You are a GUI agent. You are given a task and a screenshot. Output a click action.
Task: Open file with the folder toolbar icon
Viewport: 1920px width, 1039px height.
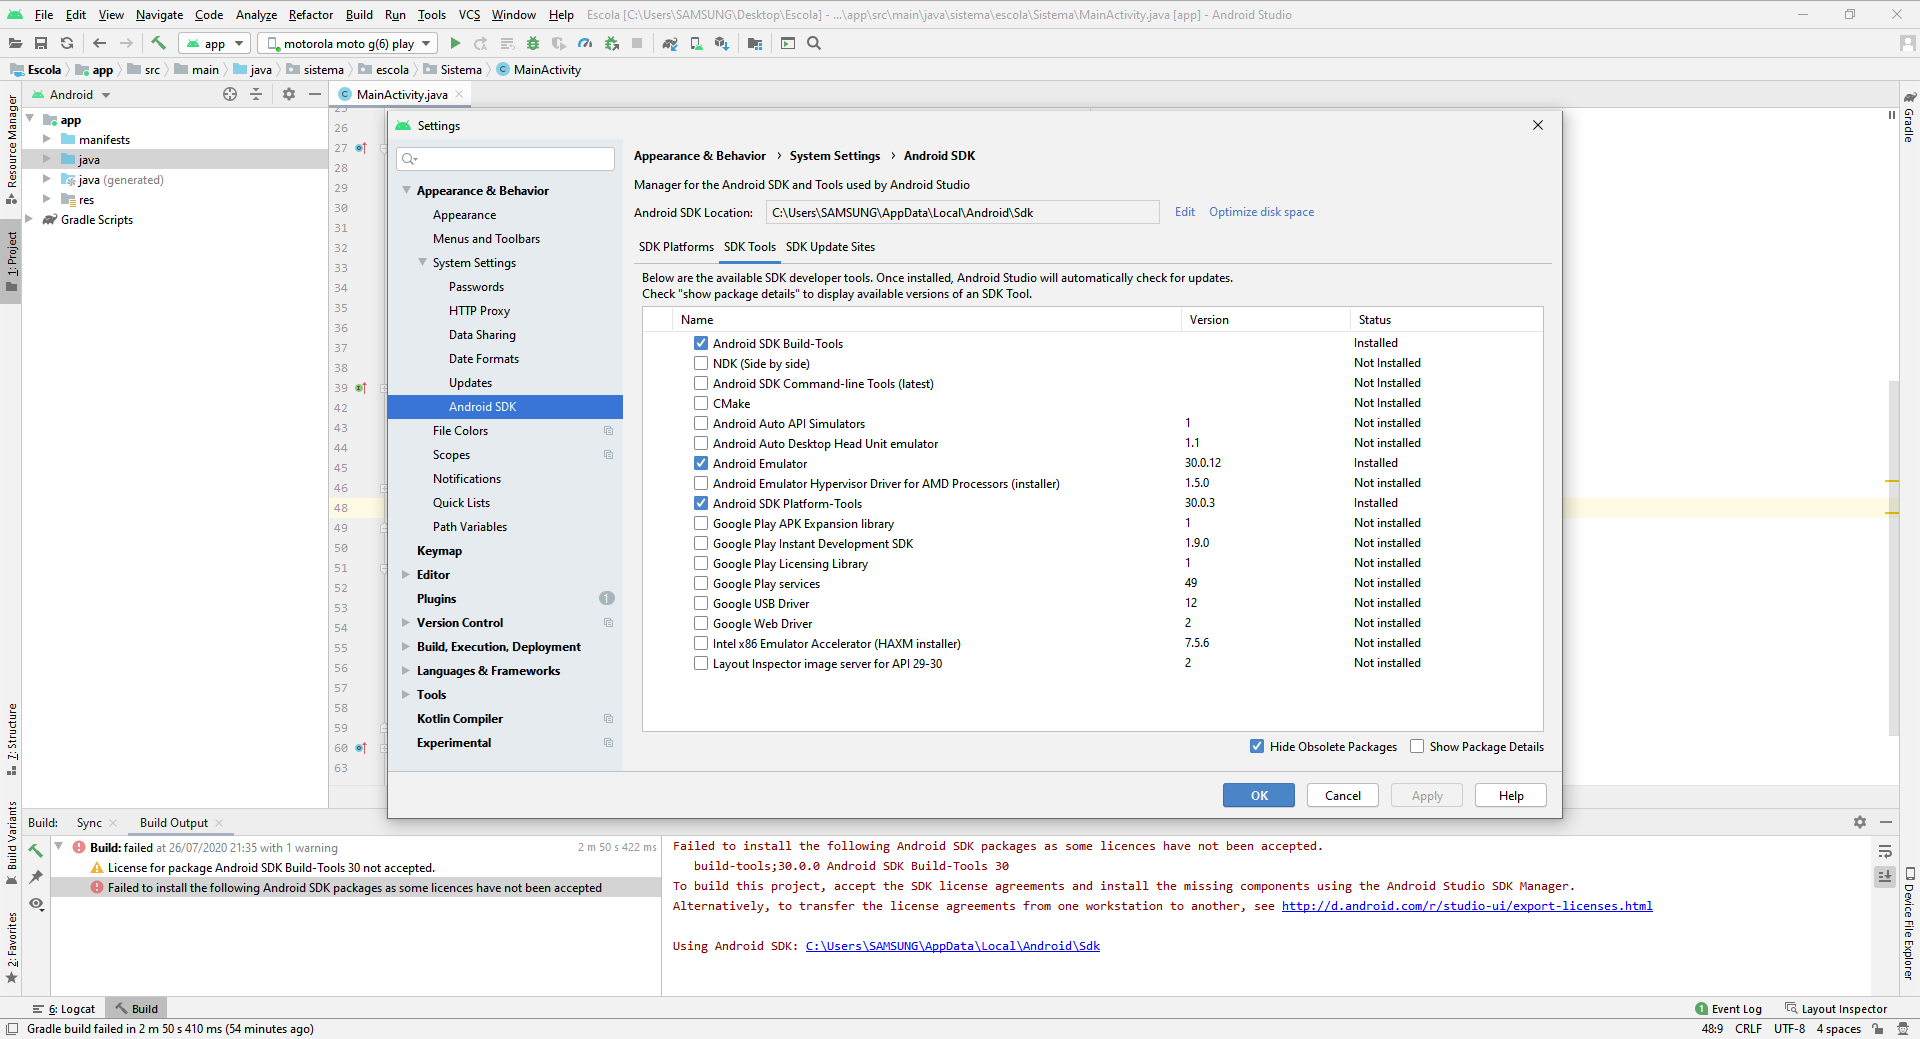pyautogui.click(x=15, y=43)
